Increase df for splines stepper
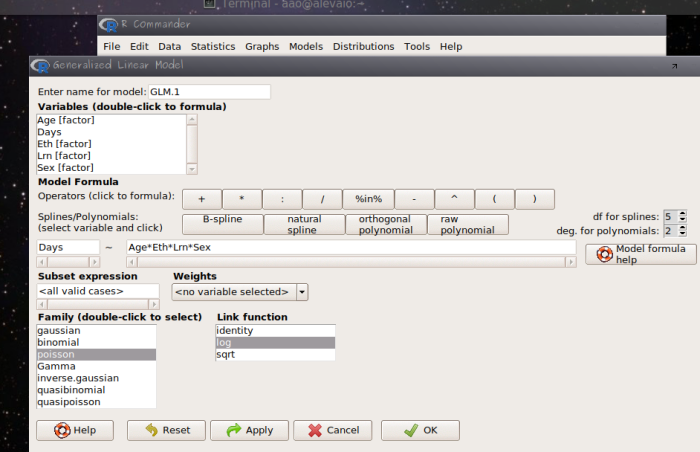Image resolution: width=700 pixels, height=452 pixels. pos(682,213)
